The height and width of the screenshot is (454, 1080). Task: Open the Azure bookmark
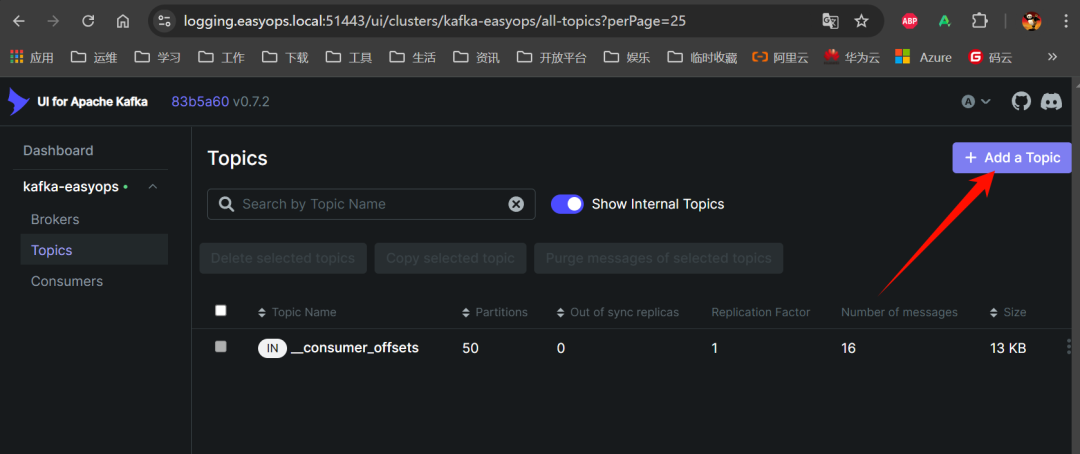923,57
